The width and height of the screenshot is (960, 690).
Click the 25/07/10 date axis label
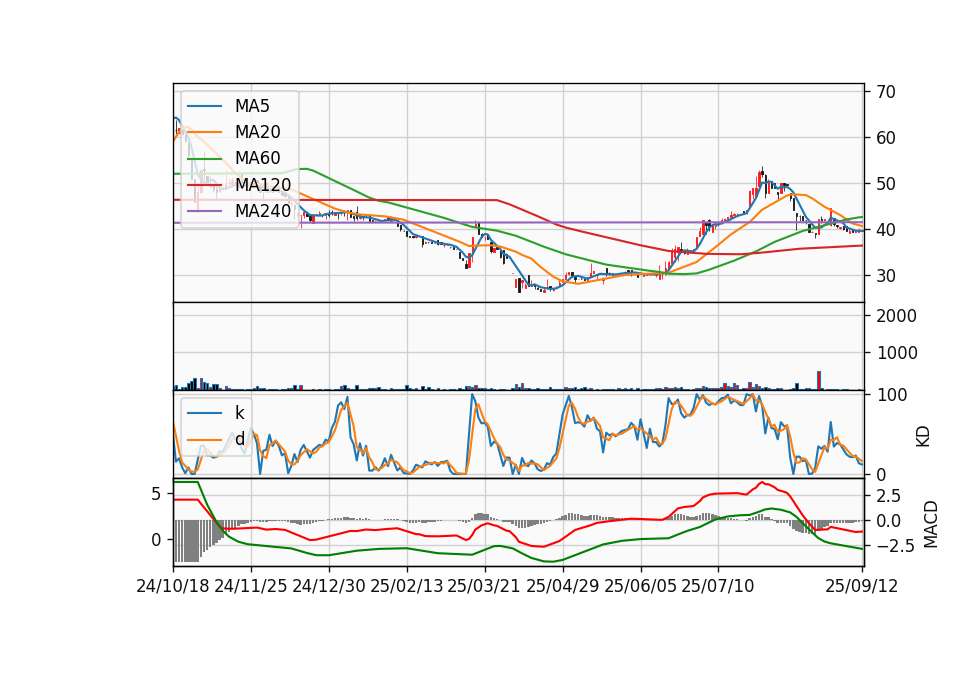718,586
